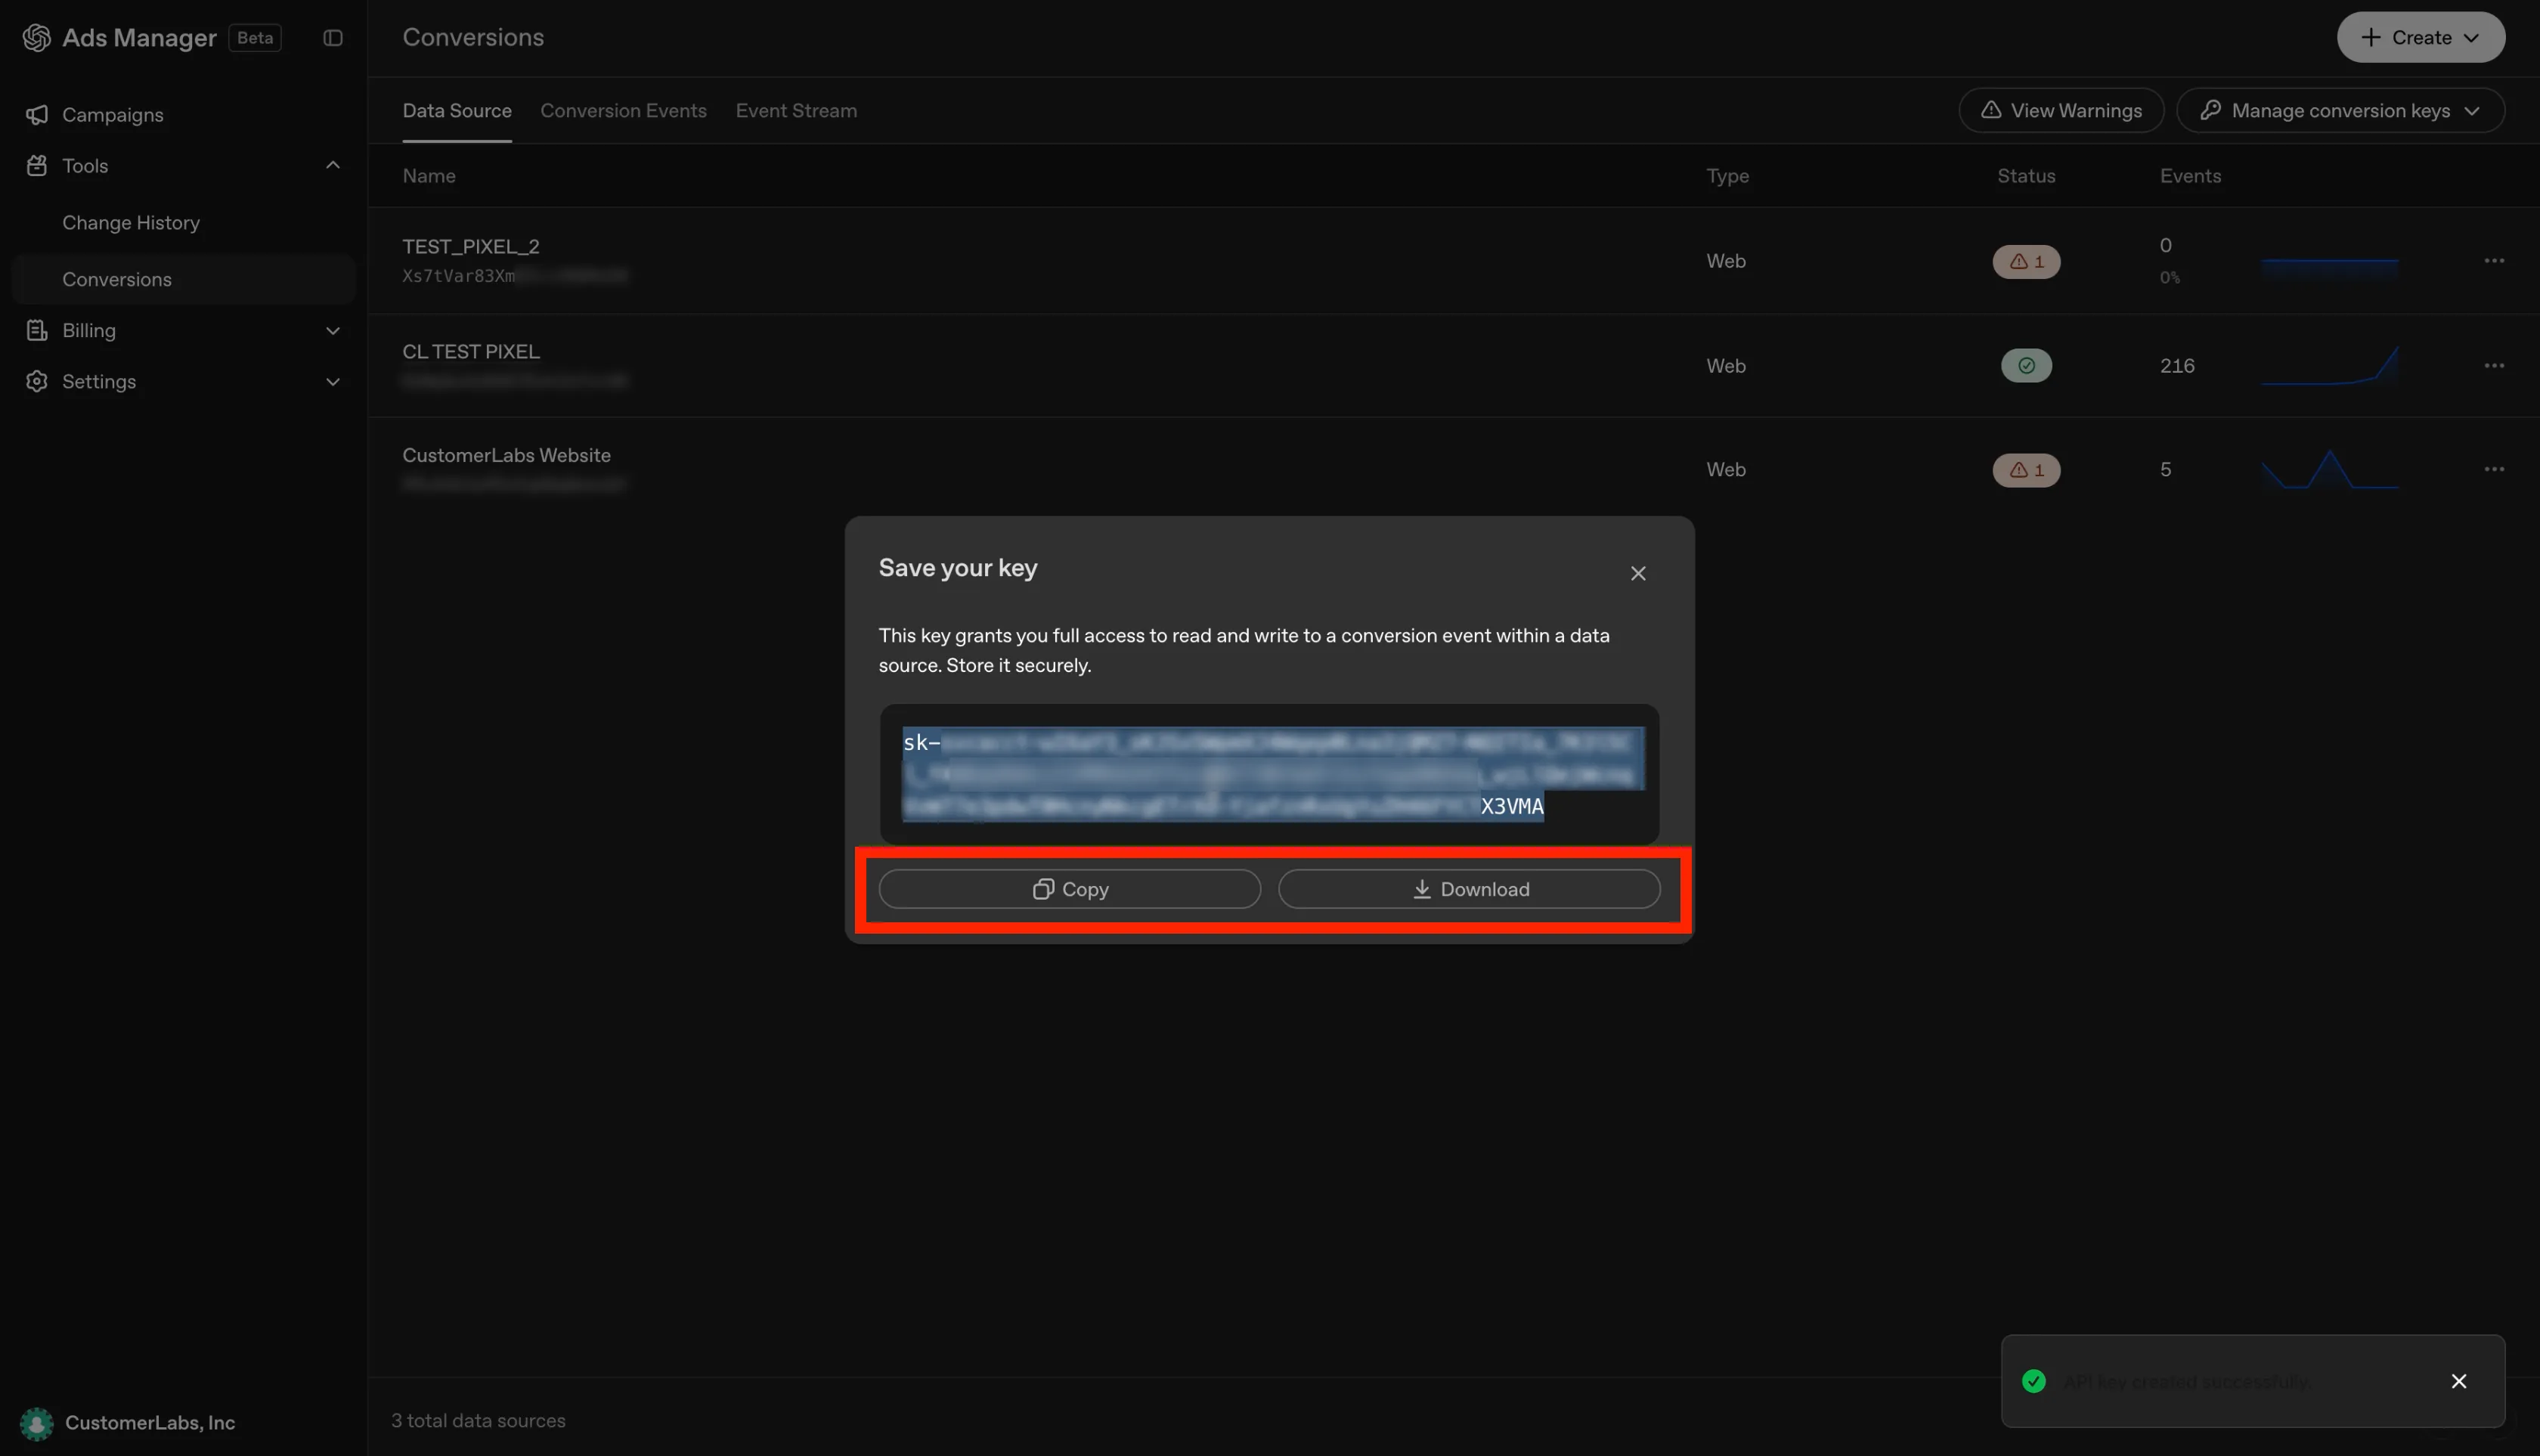Click the Download key button

(1469, 889)
